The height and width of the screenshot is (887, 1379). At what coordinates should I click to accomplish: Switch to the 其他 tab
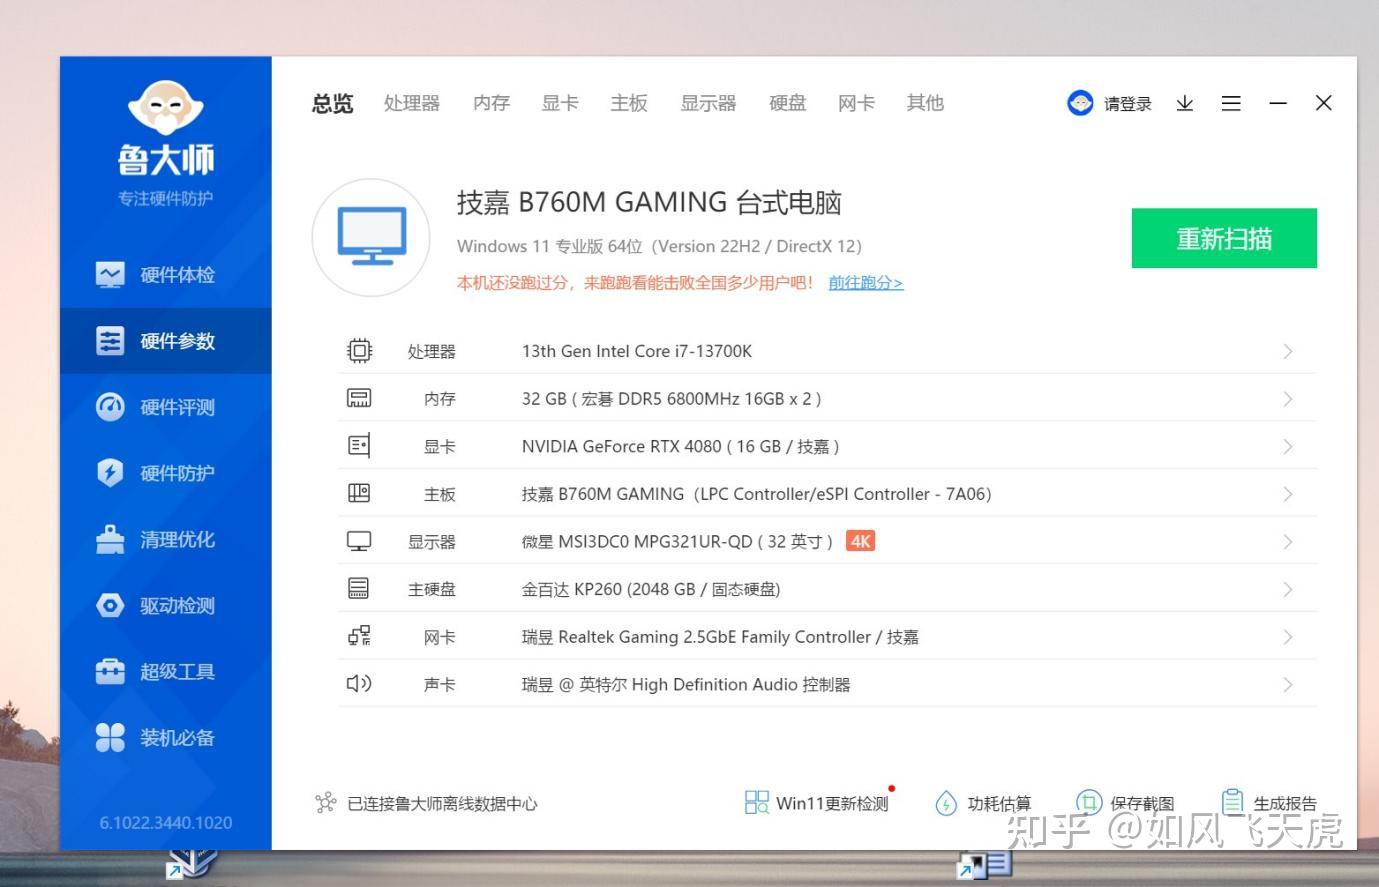tap(925, 103)
